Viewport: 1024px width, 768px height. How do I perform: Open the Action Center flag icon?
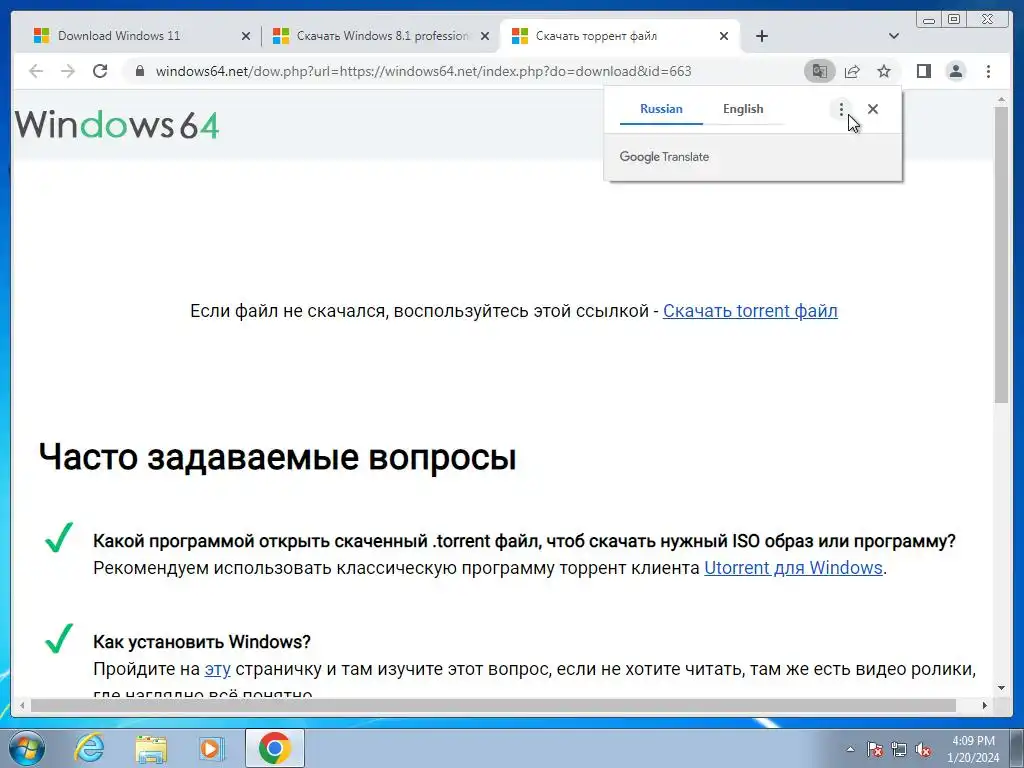(x=875, y=749)
